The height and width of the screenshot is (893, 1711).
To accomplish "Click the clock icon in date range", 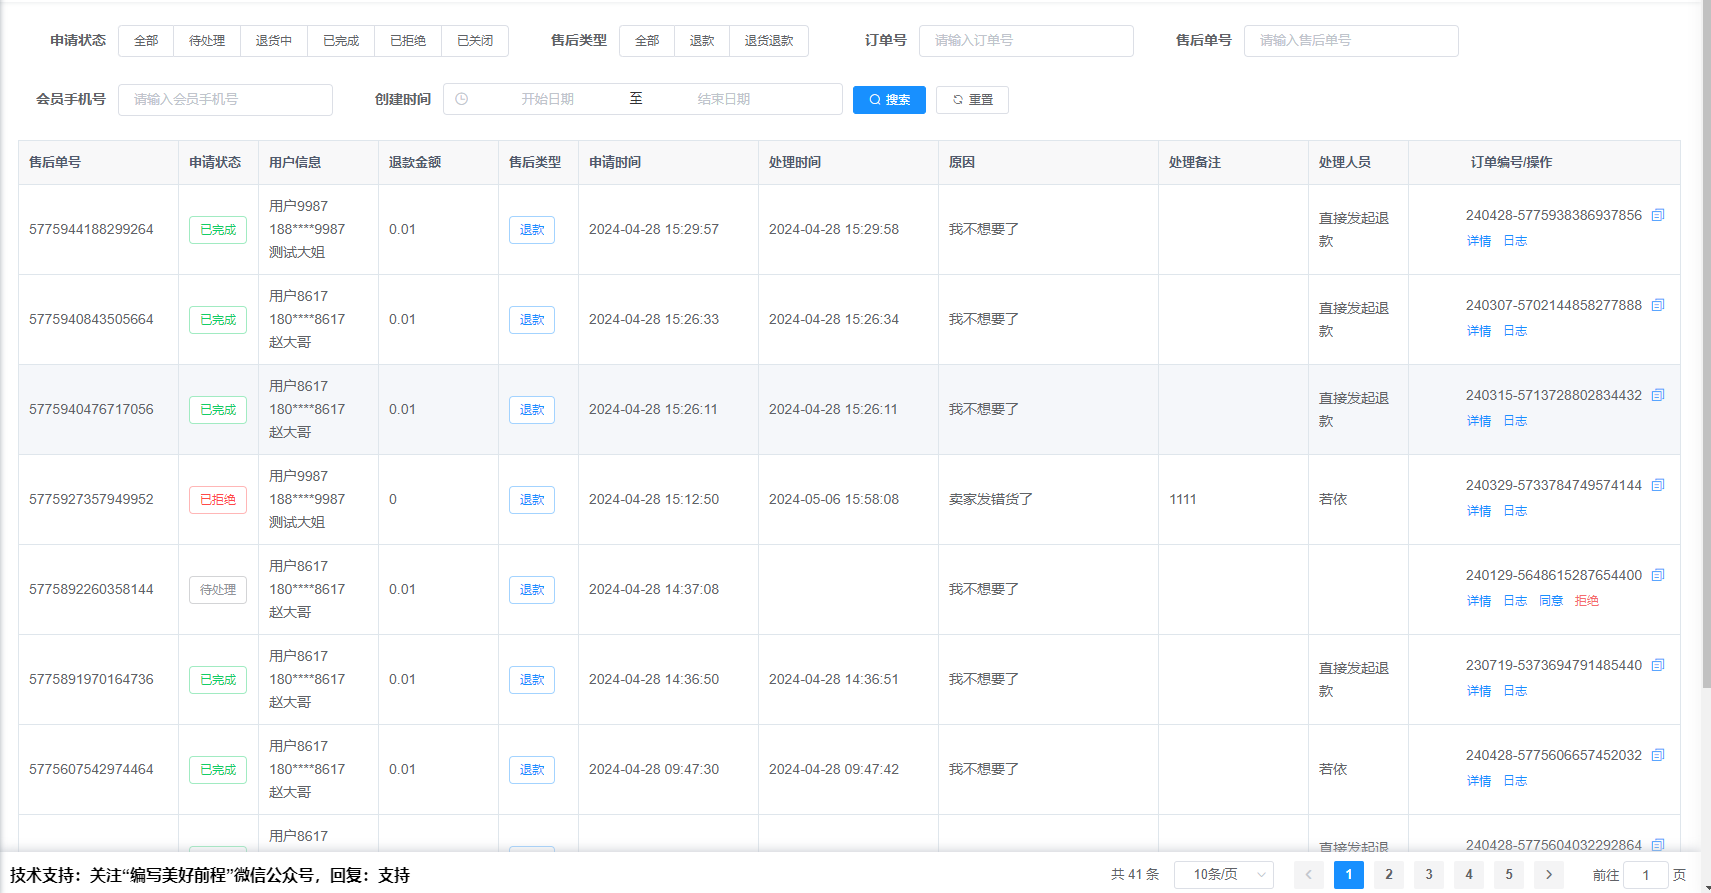I will [461, 99].
